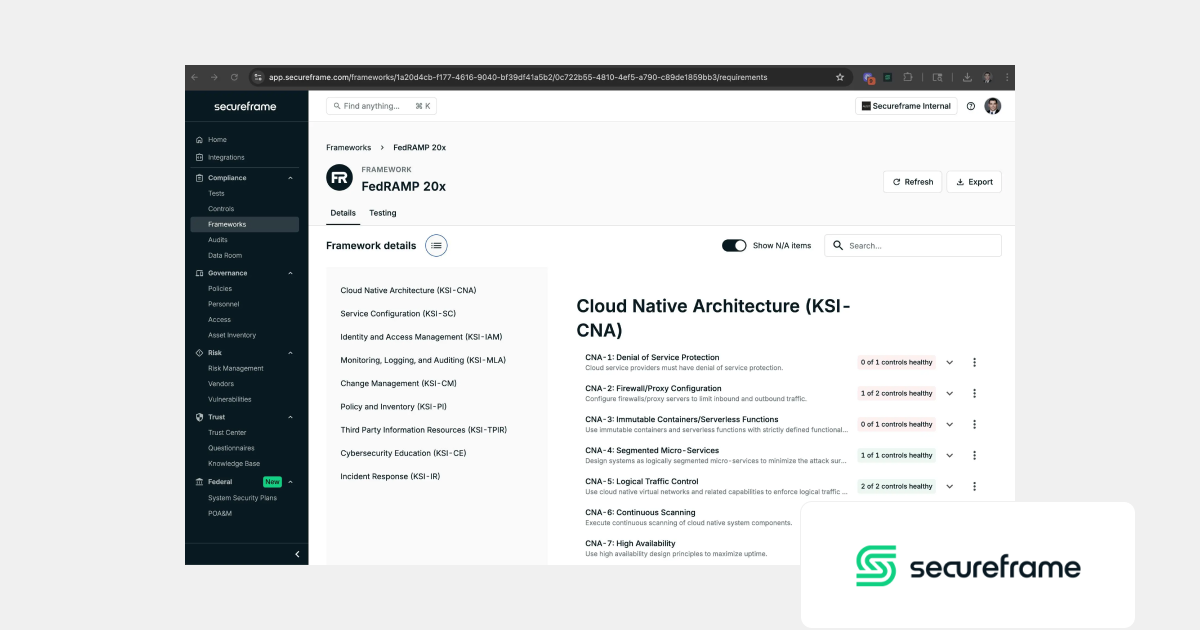1200x630 pixels.
Task: Open more options for CNA-5 row
Action: point(975,487)
